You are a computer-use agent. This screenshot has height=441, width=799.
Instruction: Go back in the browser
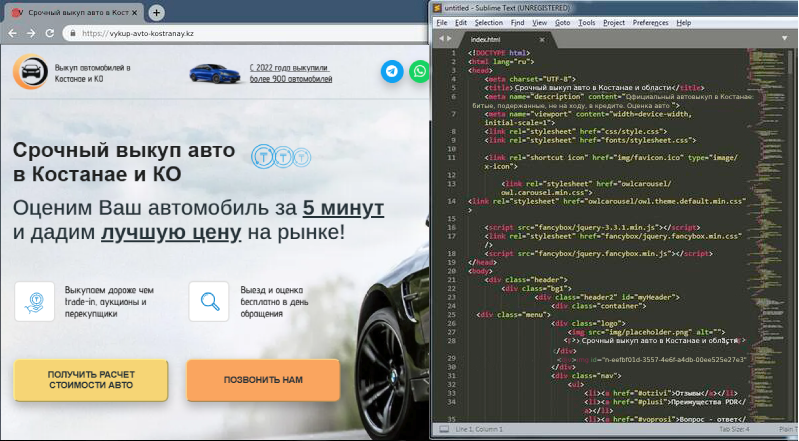point(13,33)
